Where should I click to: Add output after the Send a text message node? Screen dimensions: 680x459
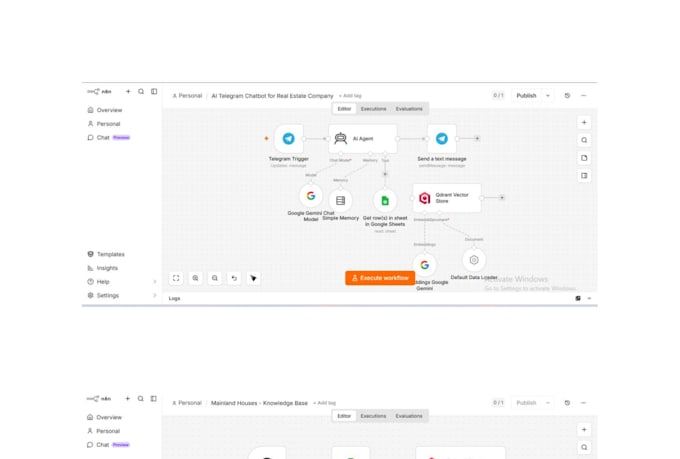click(x=477, y=138)
